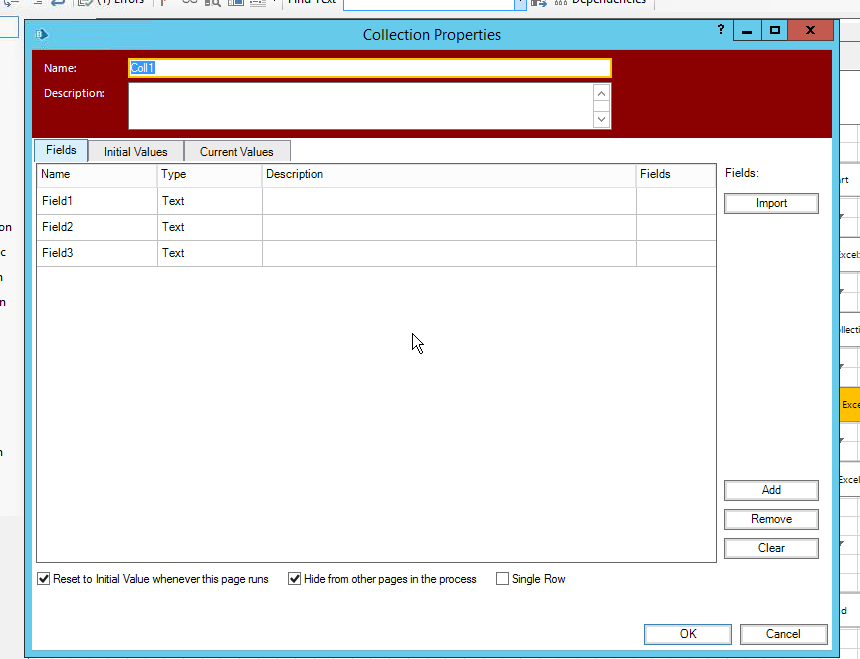
Task: Switch to the Initial Values tab
Action: coord(135,152)
